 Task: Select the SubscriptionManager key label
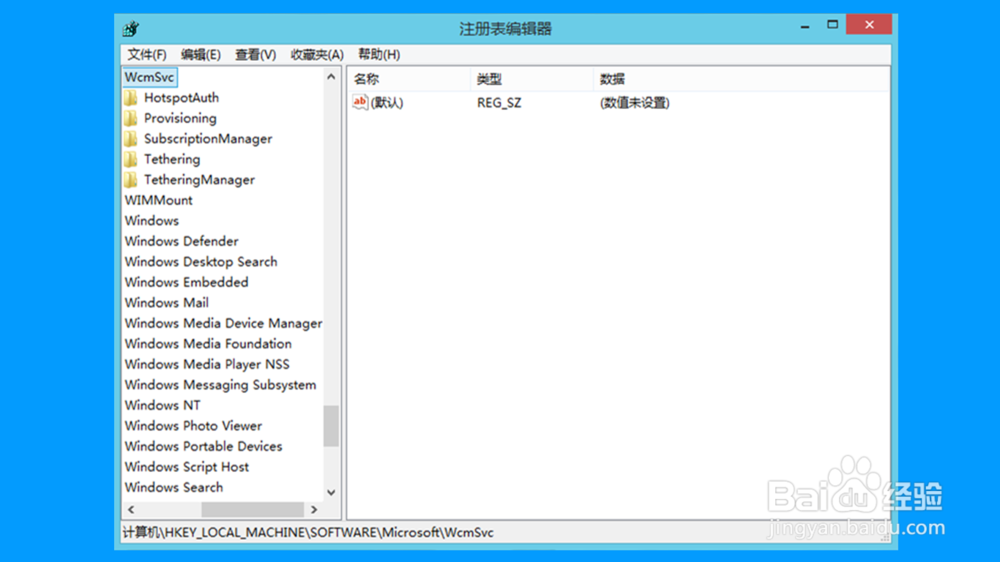pyautogui.click(x=208, y=138)
